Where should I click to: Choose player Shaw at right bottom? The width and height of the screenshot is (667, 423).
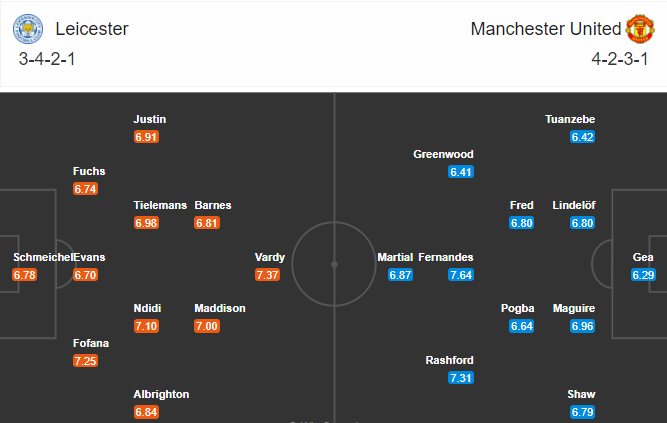click(x=581, y=394)
